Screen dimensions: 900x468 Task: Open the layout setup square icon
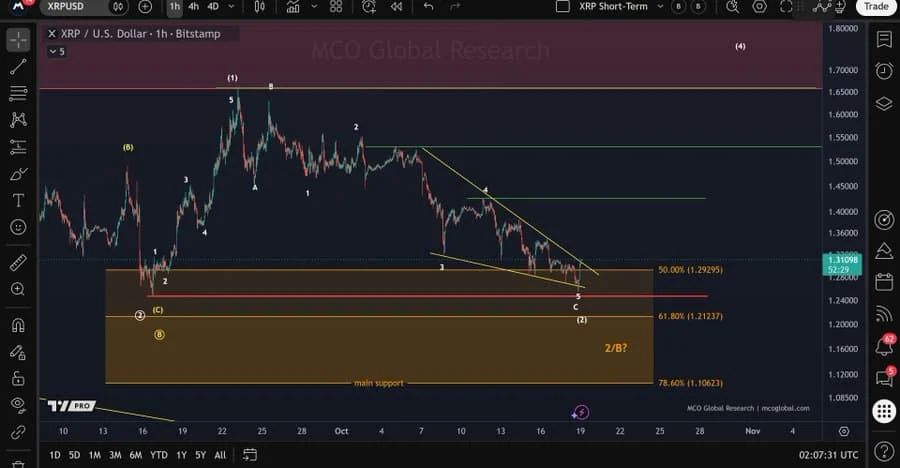tap(563, 6)
